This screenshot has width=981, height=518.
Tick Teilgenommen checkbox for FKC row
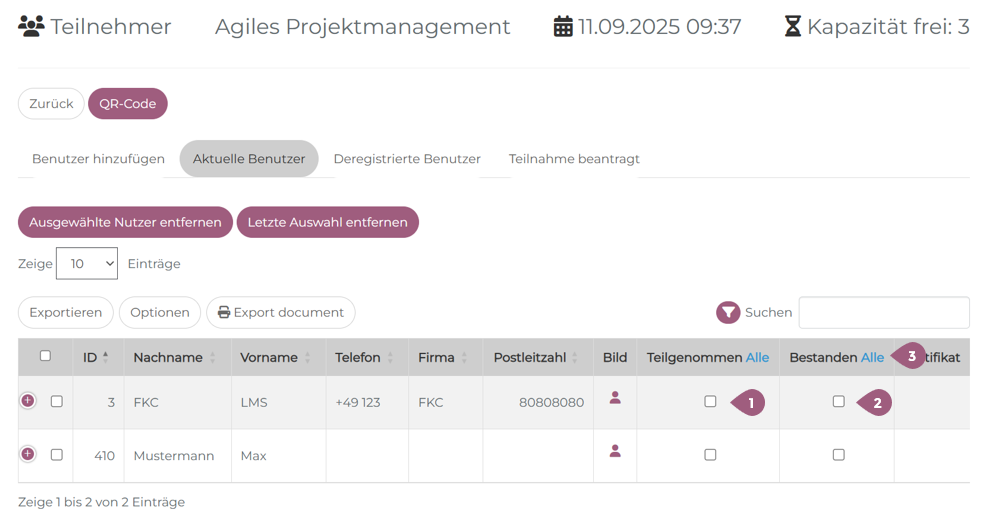point(710,402)
